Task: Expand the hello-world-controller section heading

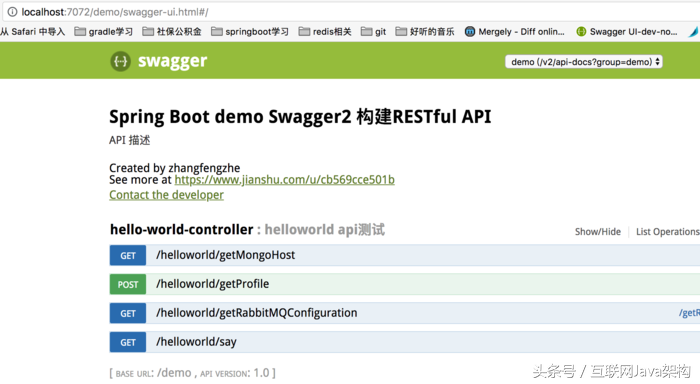Action: [x=181, y=230]
